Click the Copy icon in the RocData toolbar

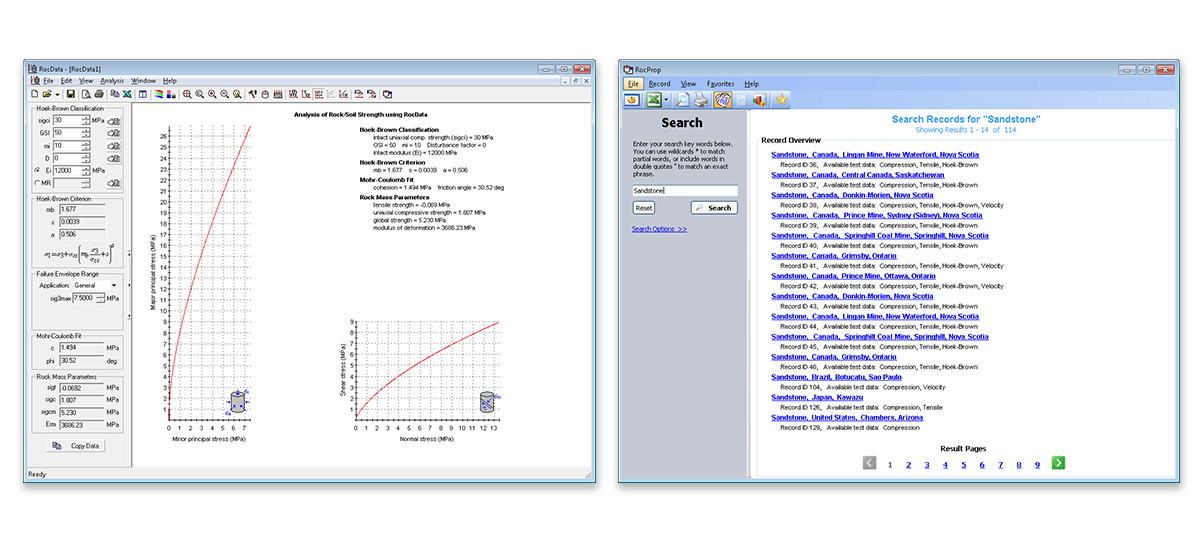pos(115,94)
